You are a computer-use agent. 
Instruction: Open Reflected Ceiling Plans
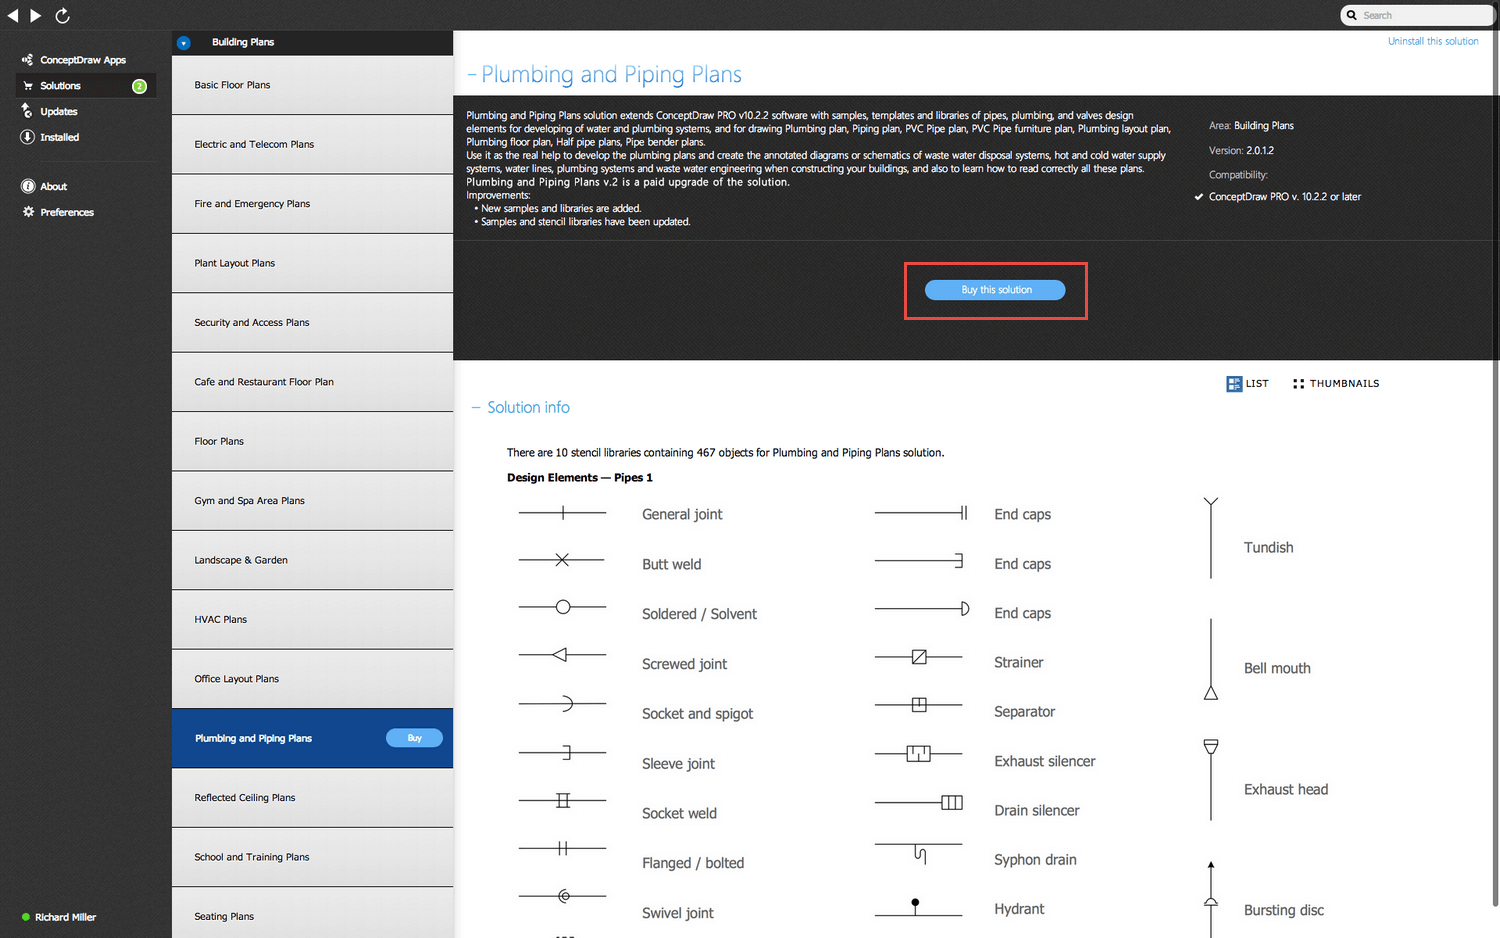pos(312,798)
